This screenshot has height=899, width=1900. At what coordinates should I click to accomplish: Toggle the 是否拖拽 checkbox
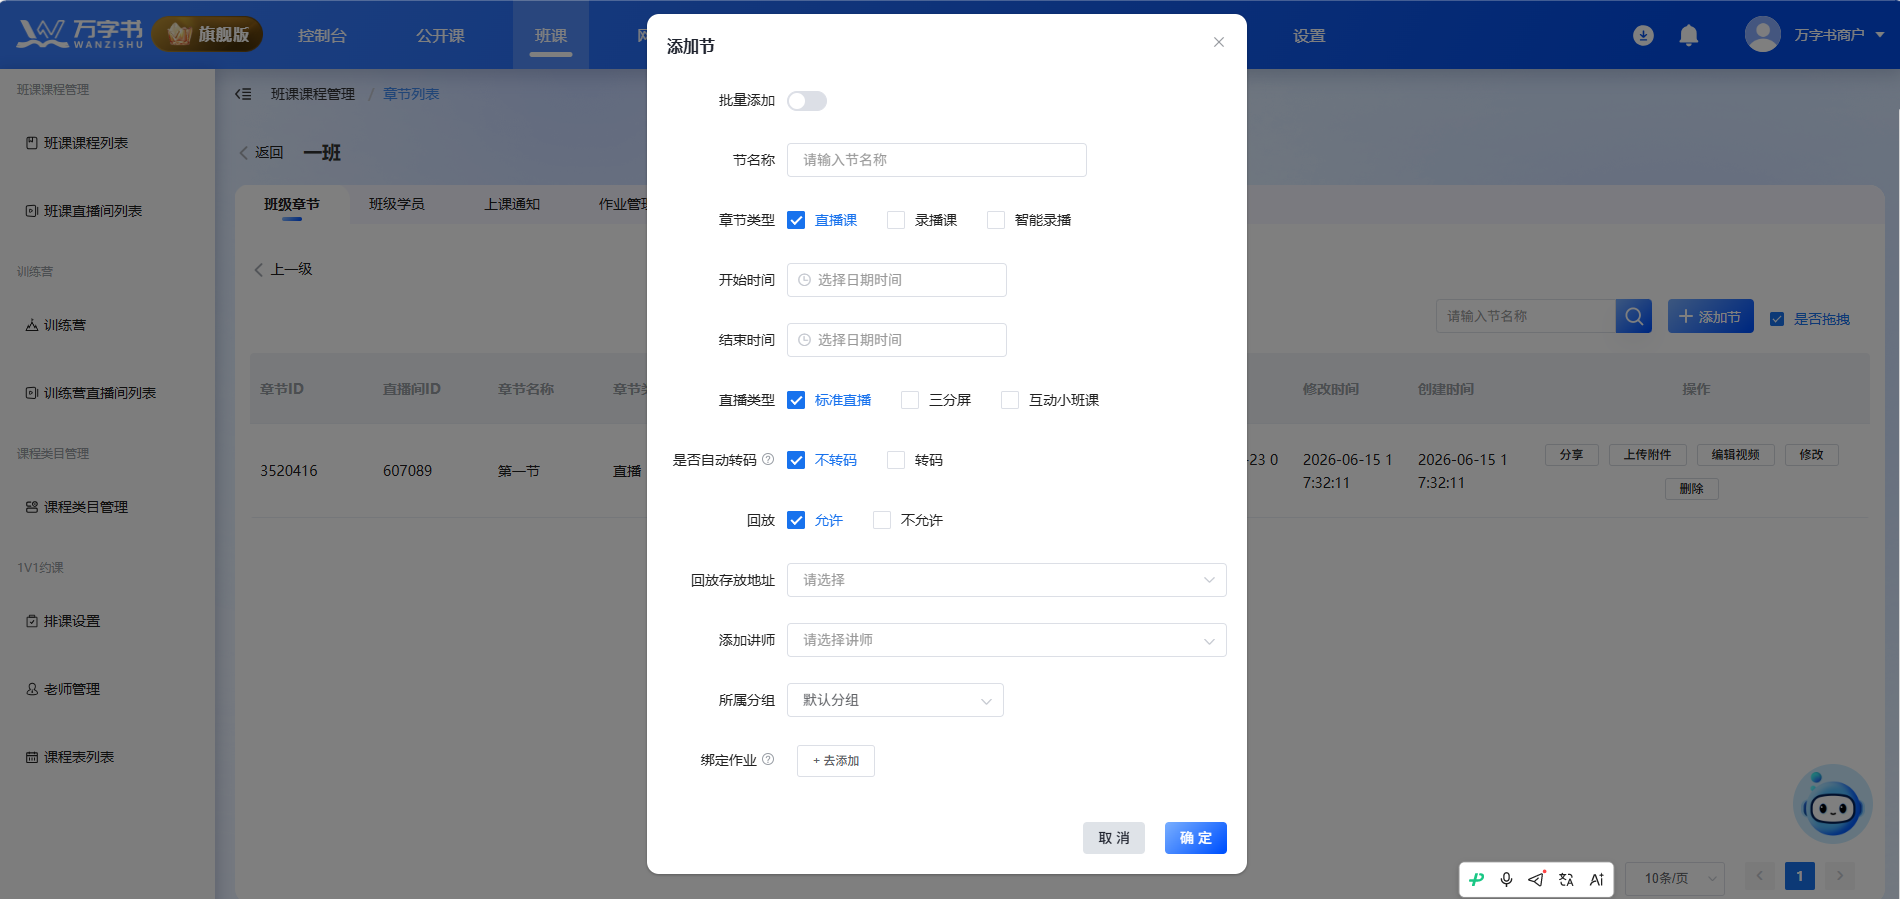click(x=1777, y=319)
